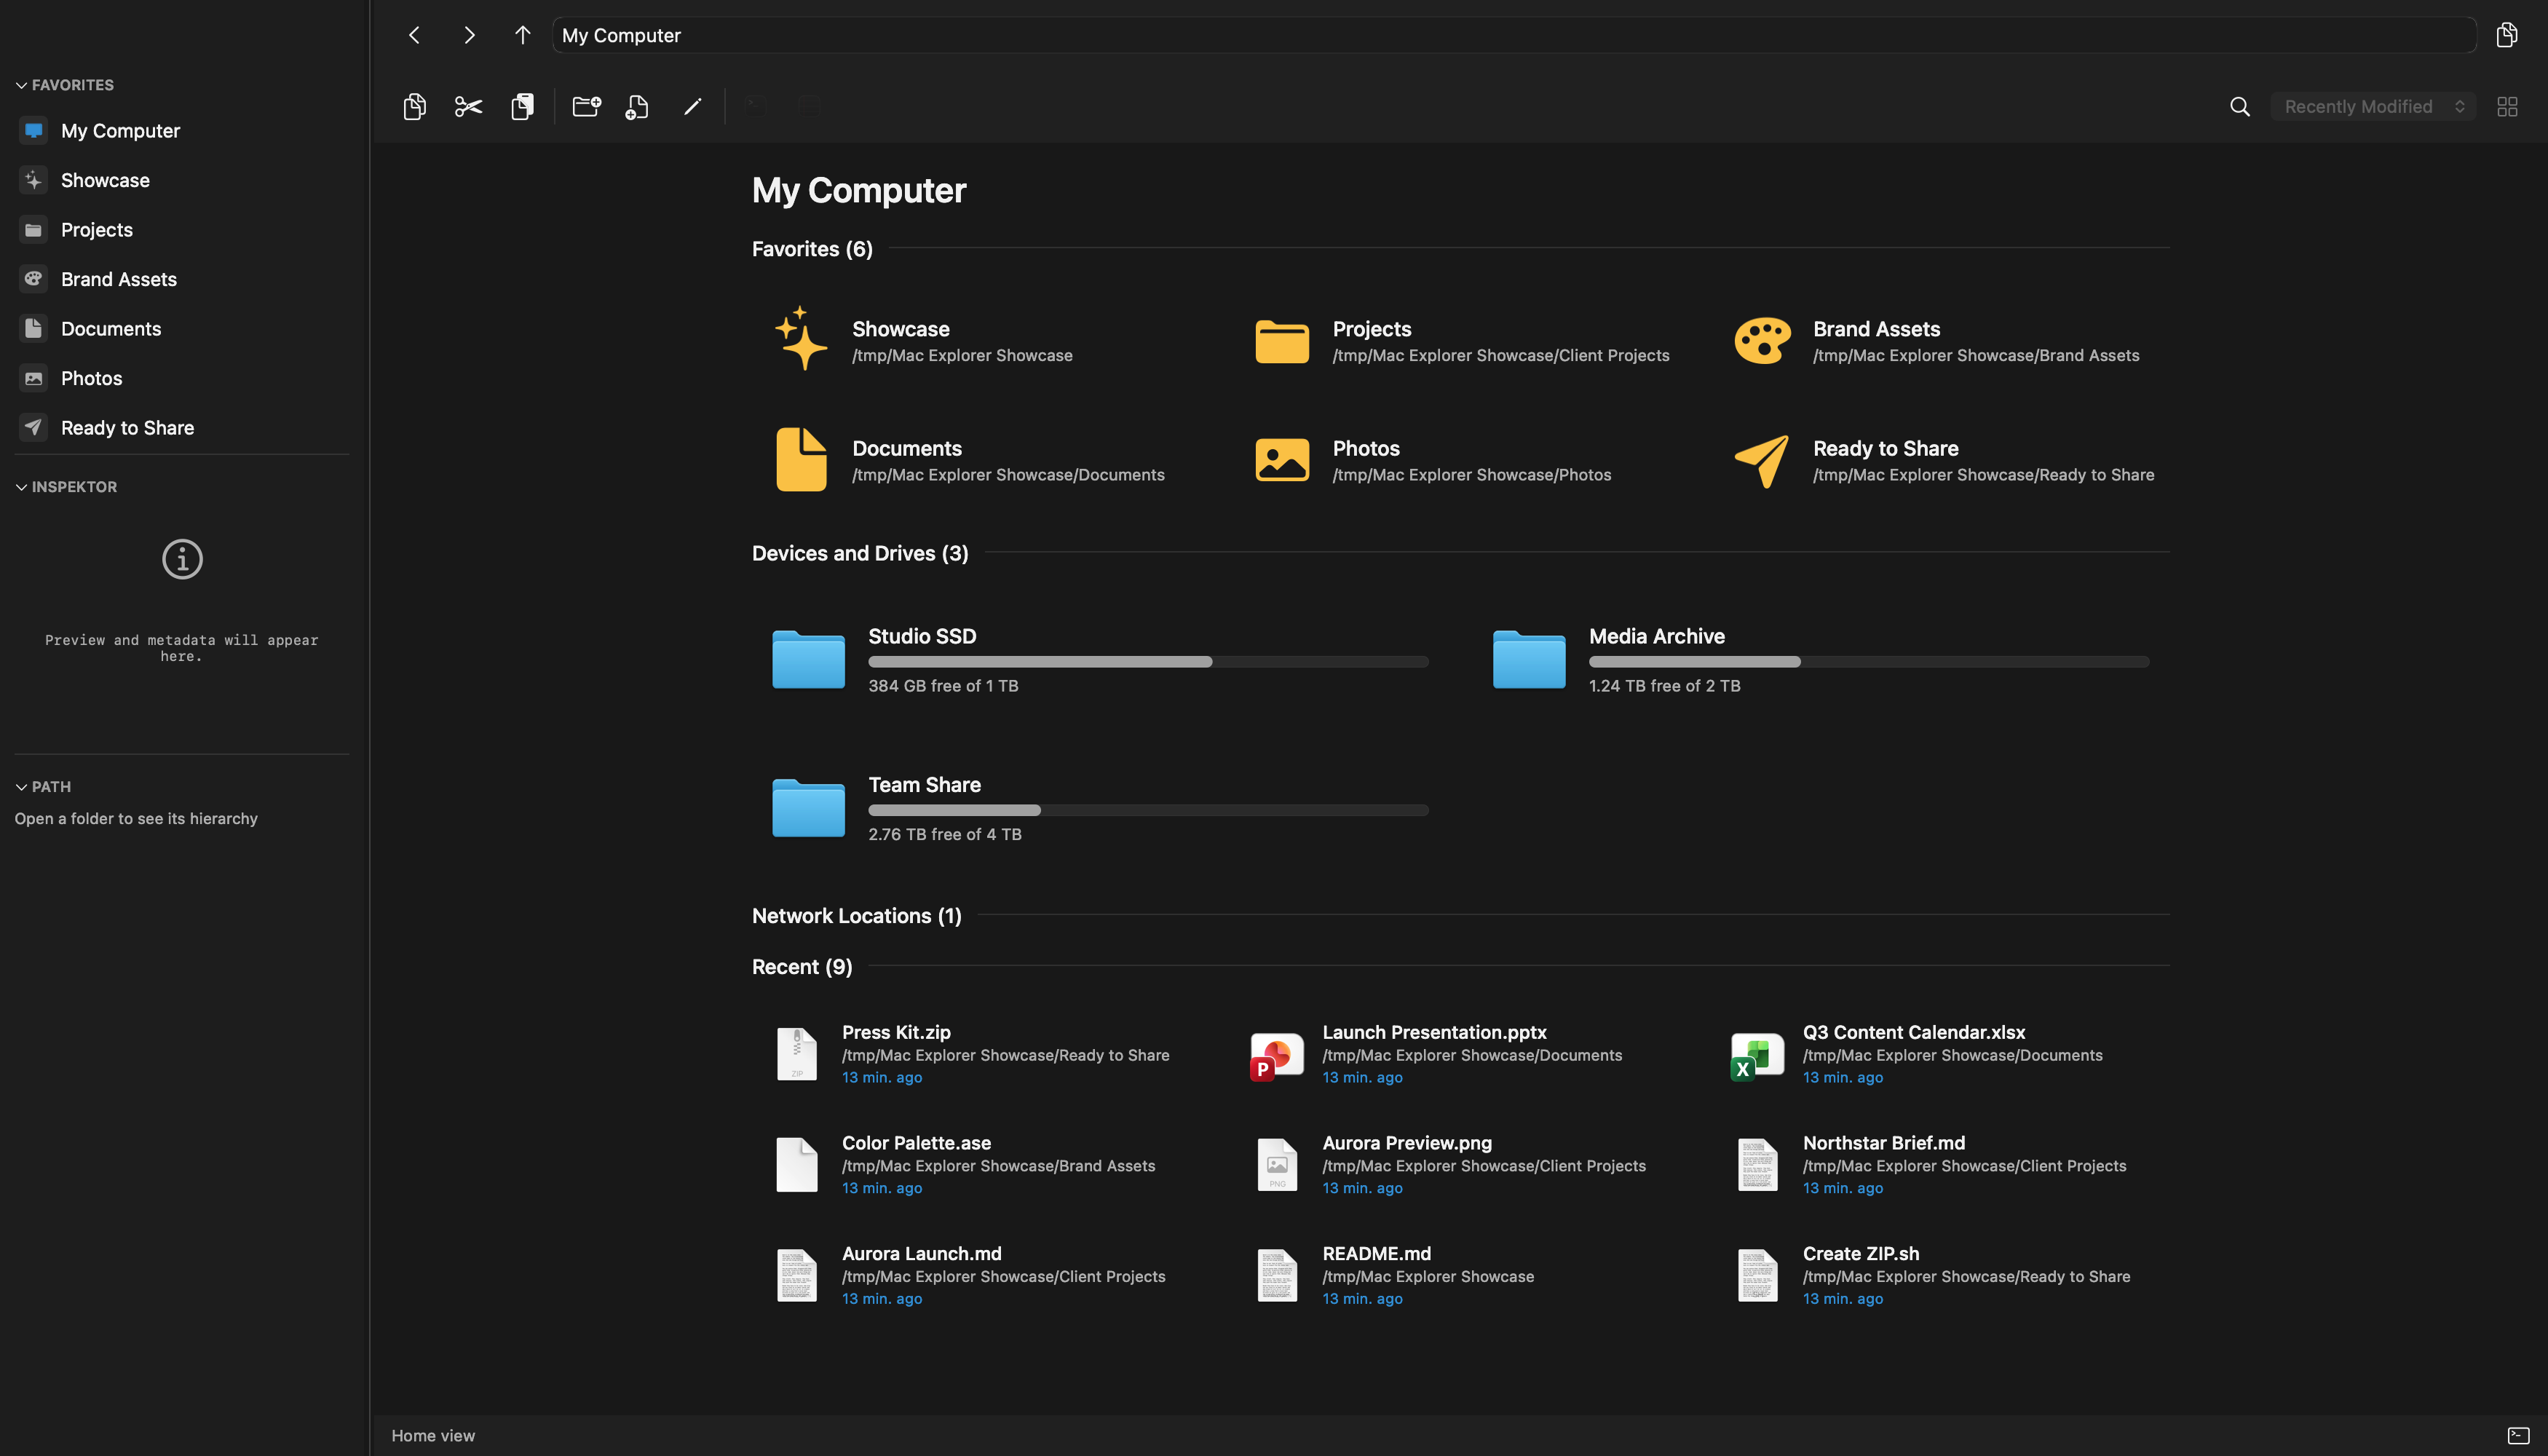This screenshot has width=2548, height=1456.
Task: Open the Brand Assets palette card icon
Action: pyautogui.click(x=1762, y=341)
